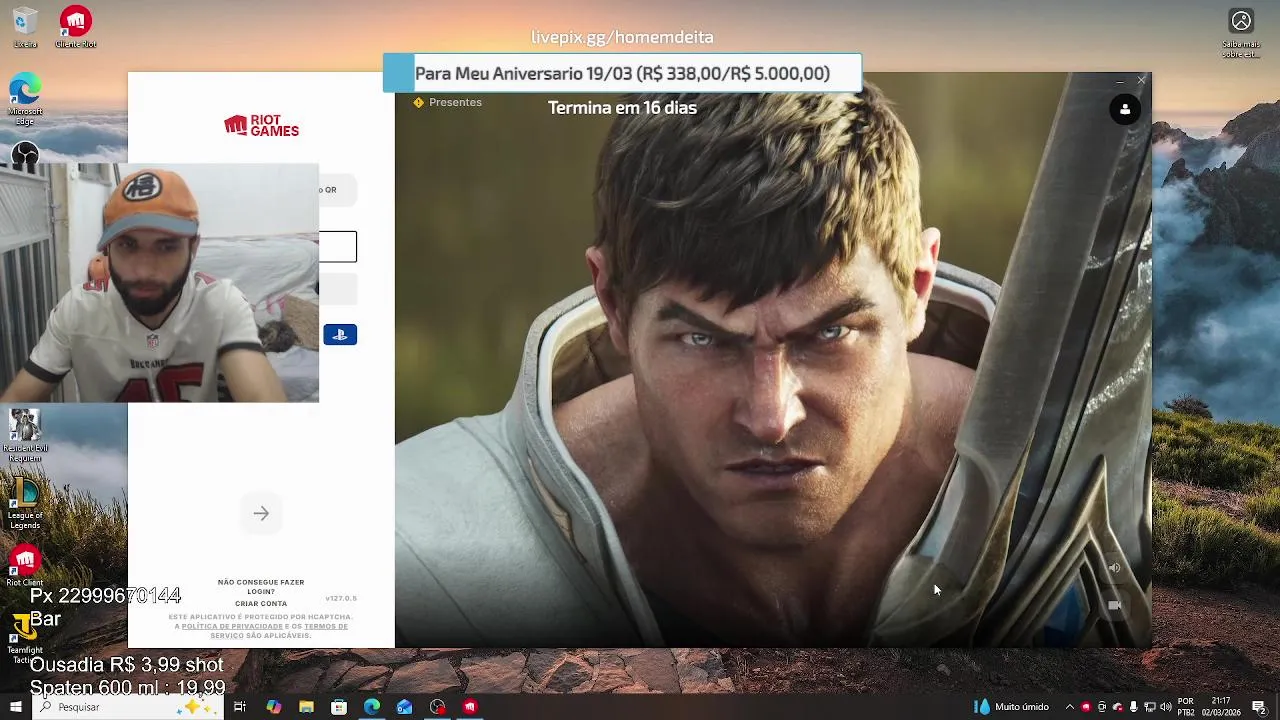Mute the background video sound icon
1280x720 pixels.
[x=1114, y=568]
